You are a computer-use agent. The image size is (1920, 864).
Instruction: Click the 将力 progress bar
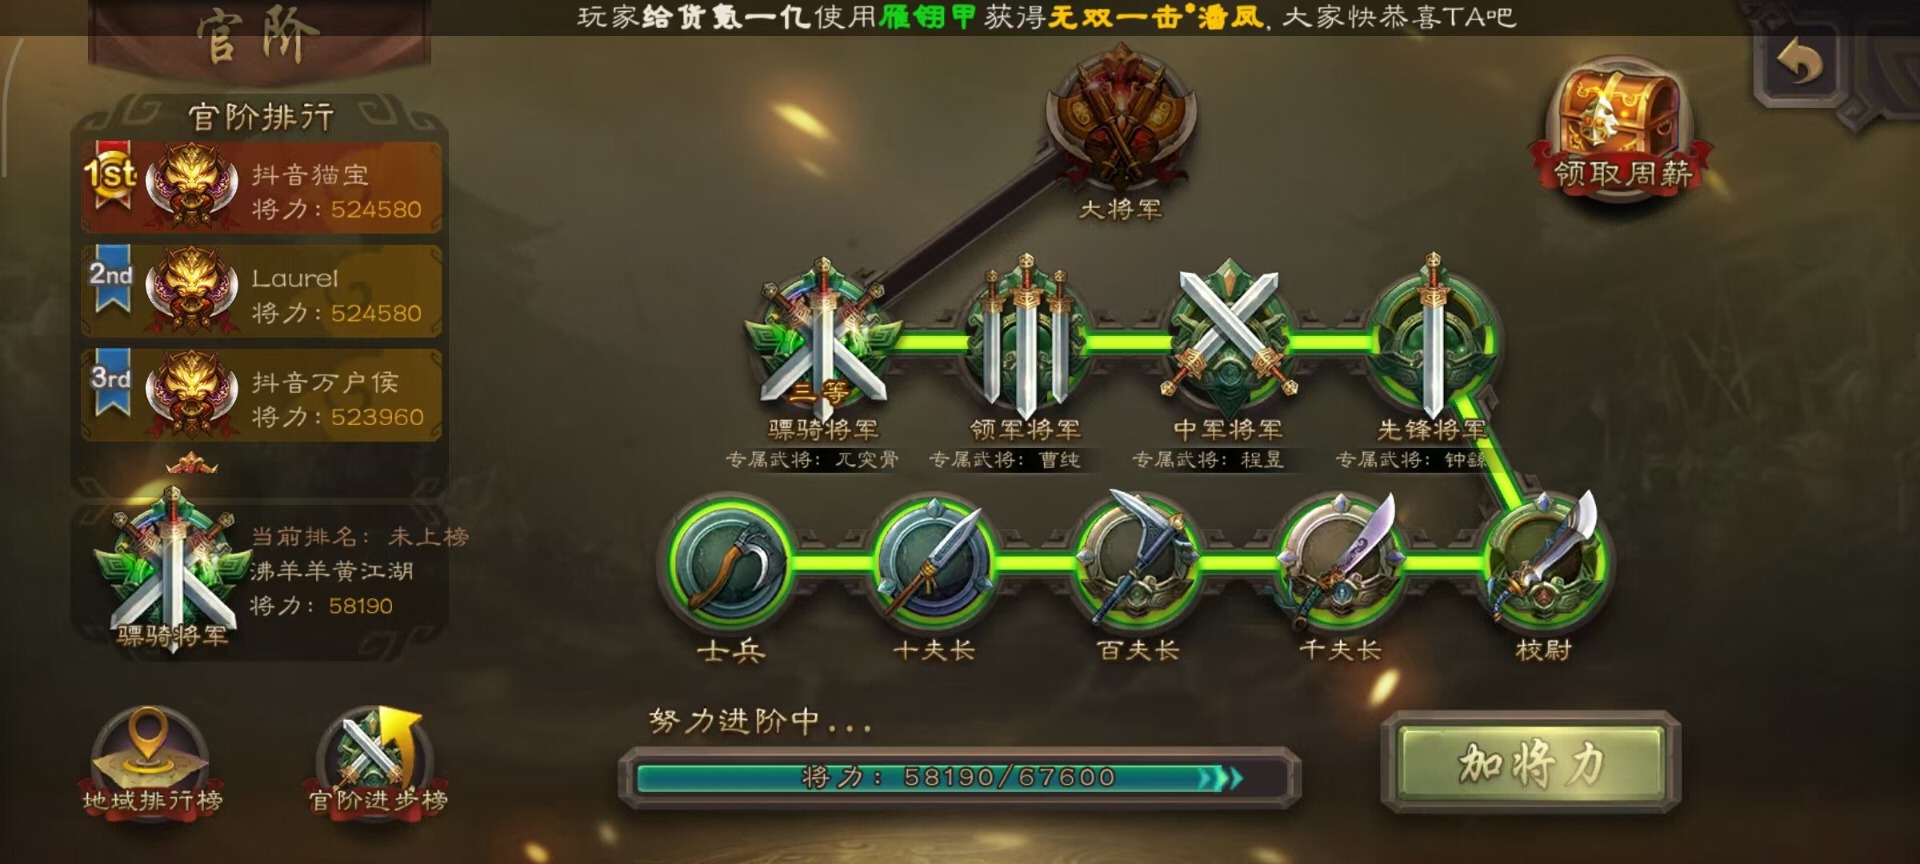click(960, 778)
